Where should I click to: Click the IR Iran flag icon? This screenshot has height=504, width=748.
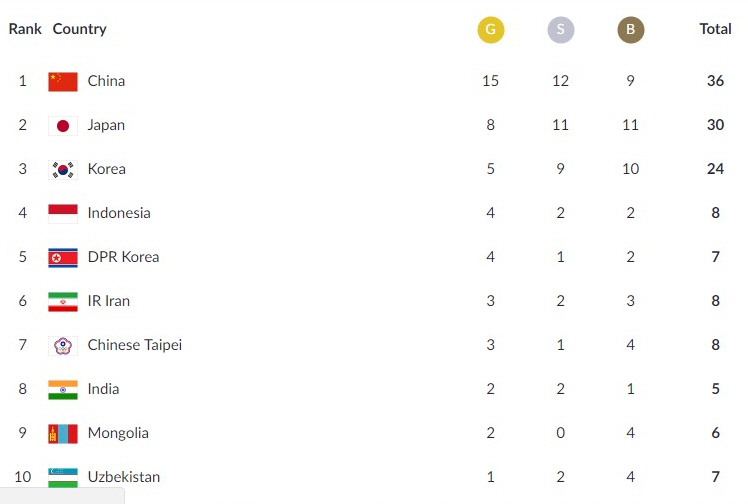click(x=63, y=302)
